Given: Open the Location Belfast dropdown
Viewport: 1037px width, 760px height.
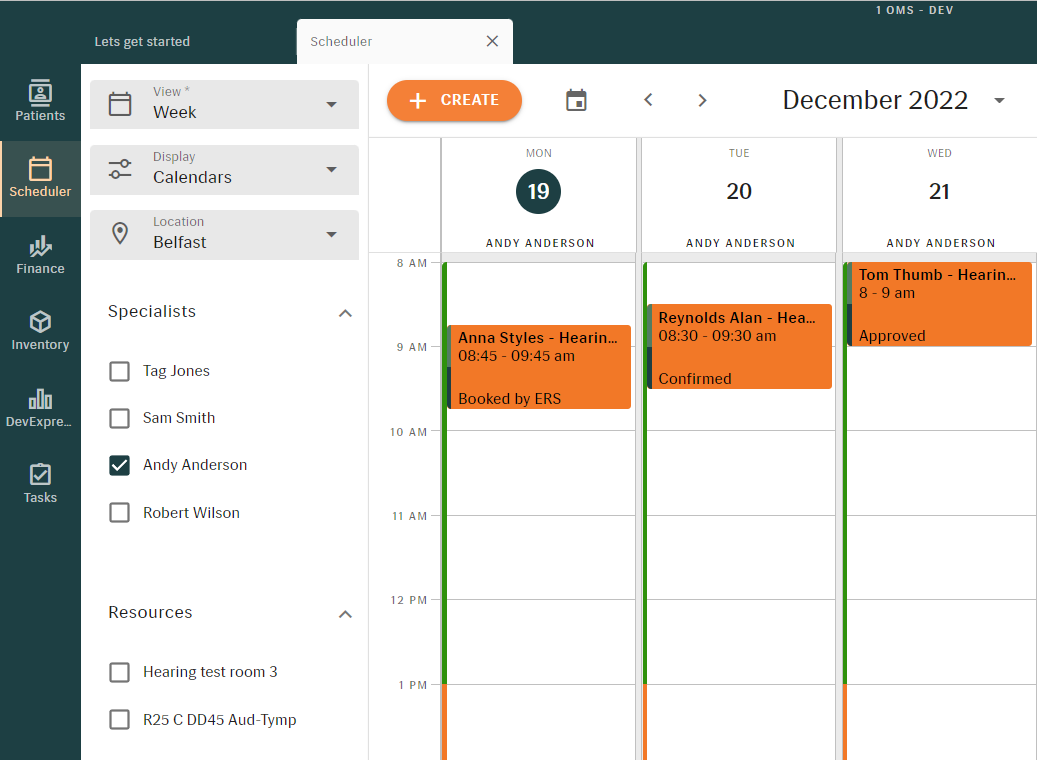Looking at the screenshot, I should click(224, 235).
